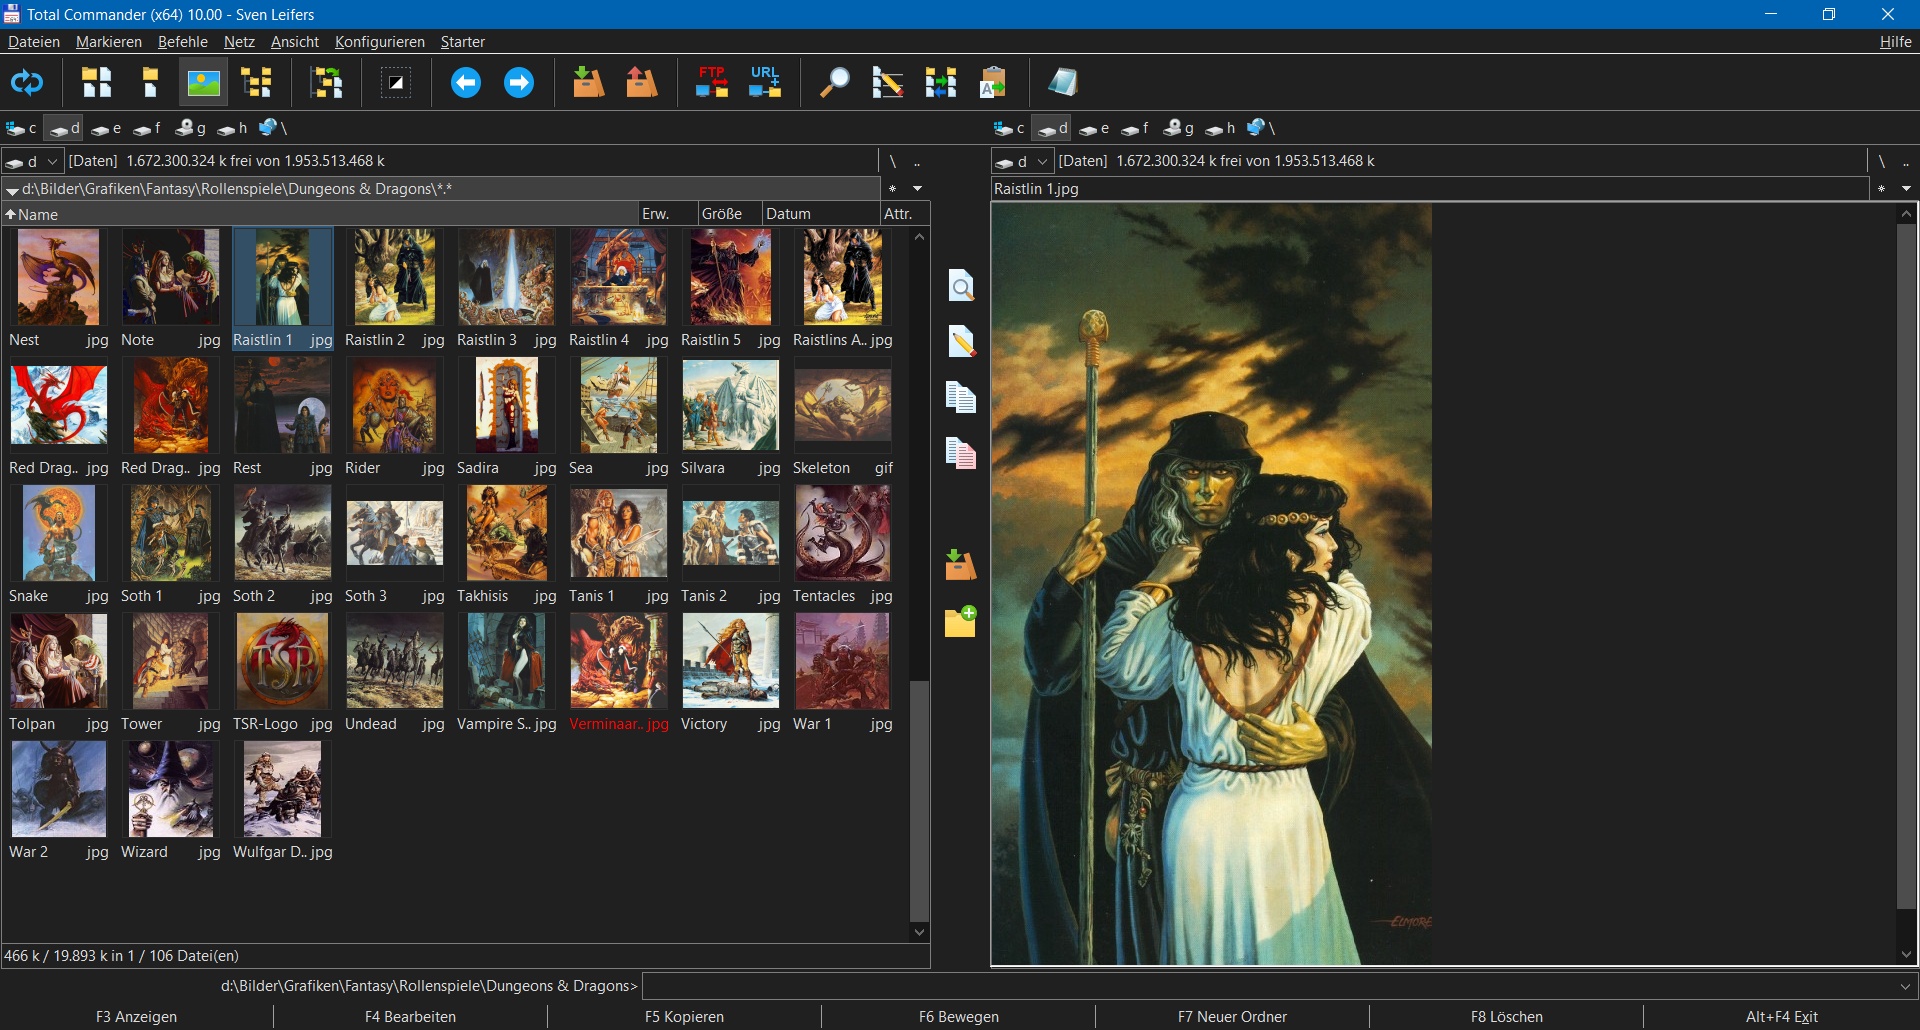Open the Markieren menu
Image resolution: width=1920 pixels, height=1030 pixels.
coord(109,42)
